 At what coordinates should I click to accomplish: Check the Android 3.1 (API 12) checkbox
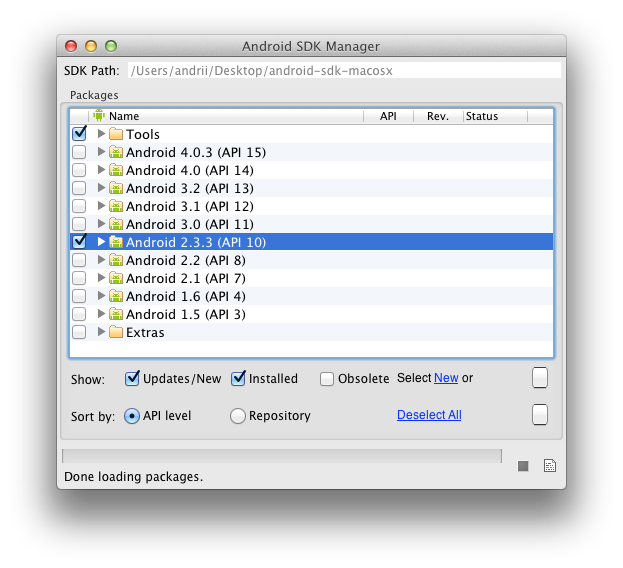pos(79,206)
